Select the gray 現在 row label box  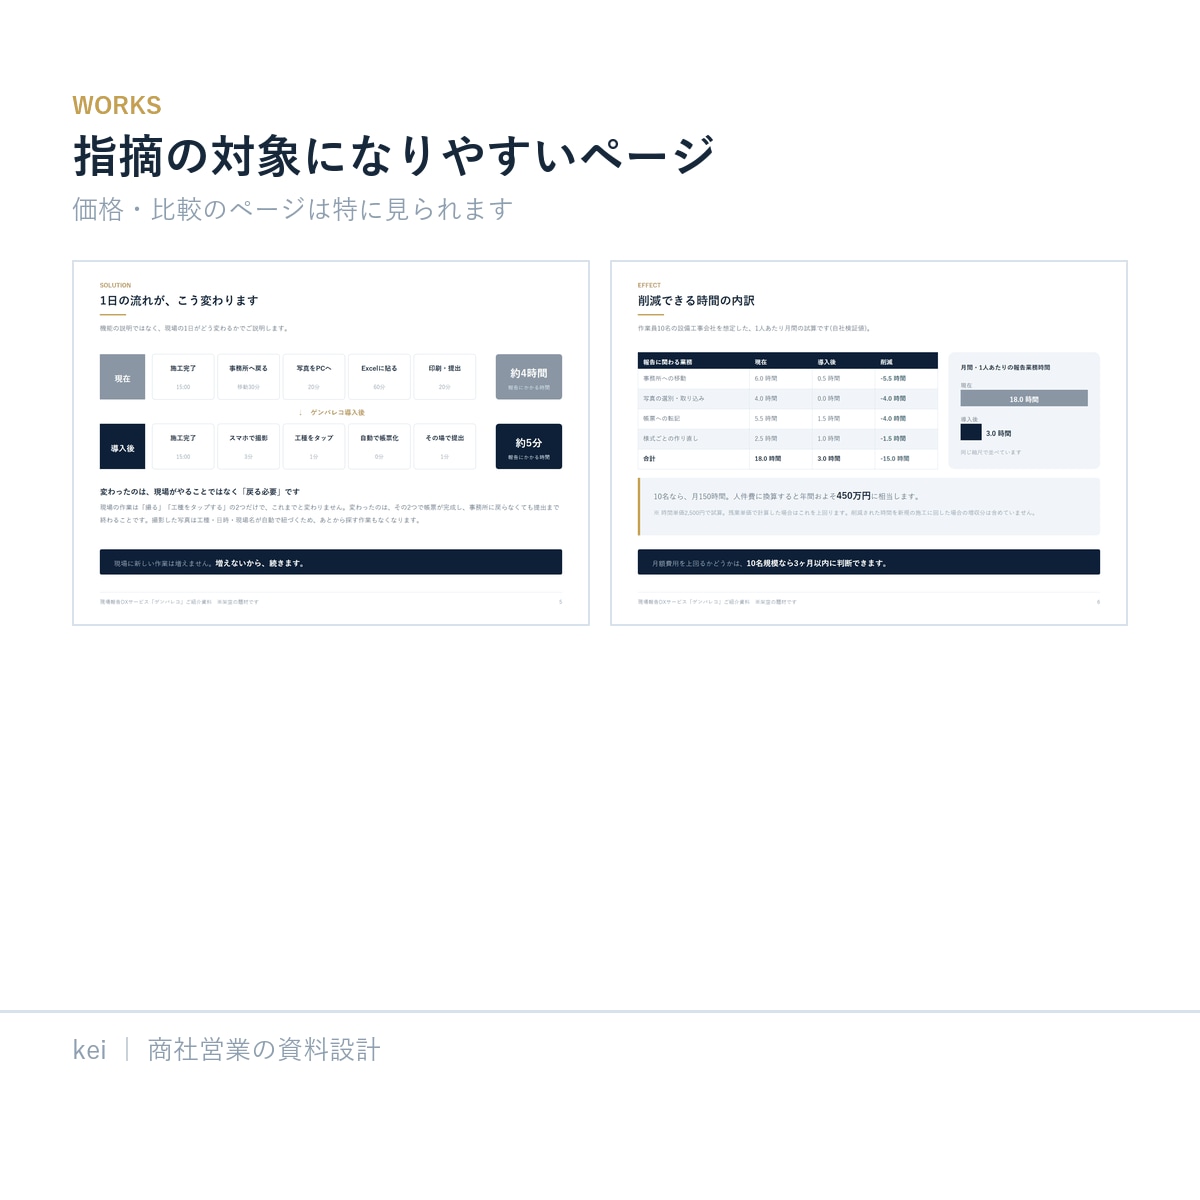[122, 377]
